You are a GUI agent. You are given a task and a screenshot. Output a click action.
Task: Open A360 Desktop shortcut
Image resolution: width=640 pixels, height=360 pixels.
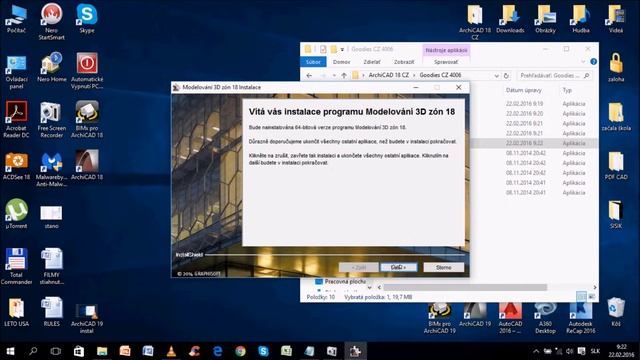point(545,318)
